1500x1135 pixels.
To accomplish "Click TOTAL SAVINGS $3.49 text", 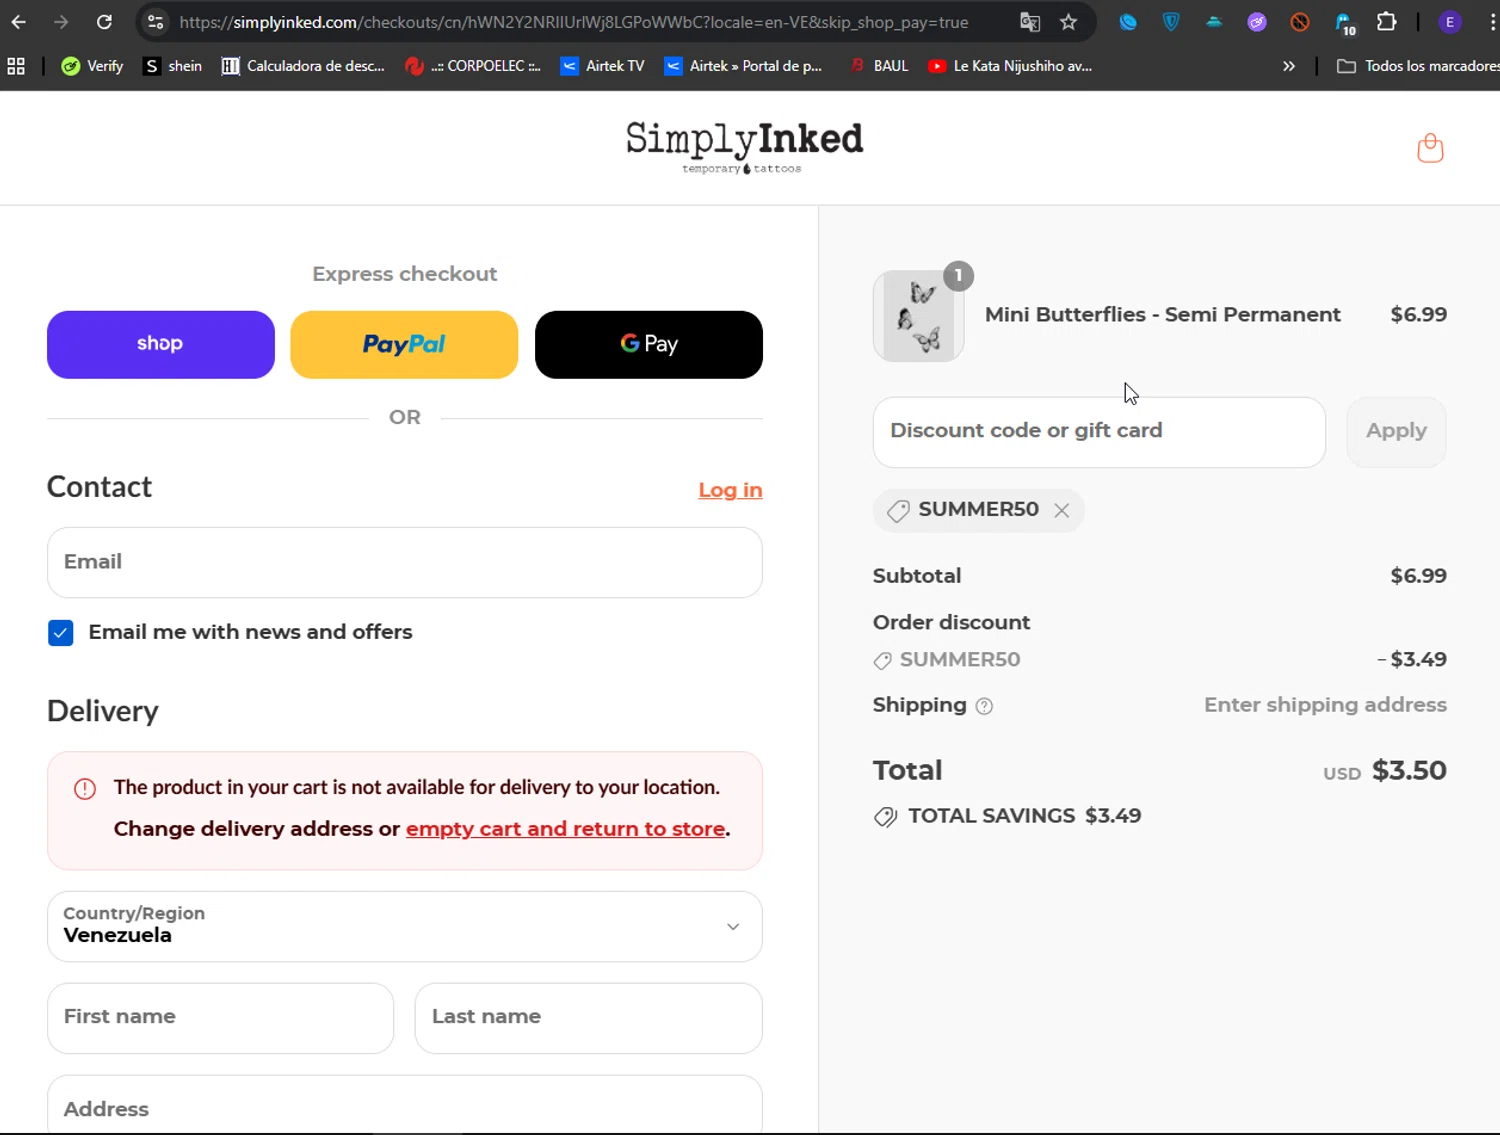I will point(1024,816).
